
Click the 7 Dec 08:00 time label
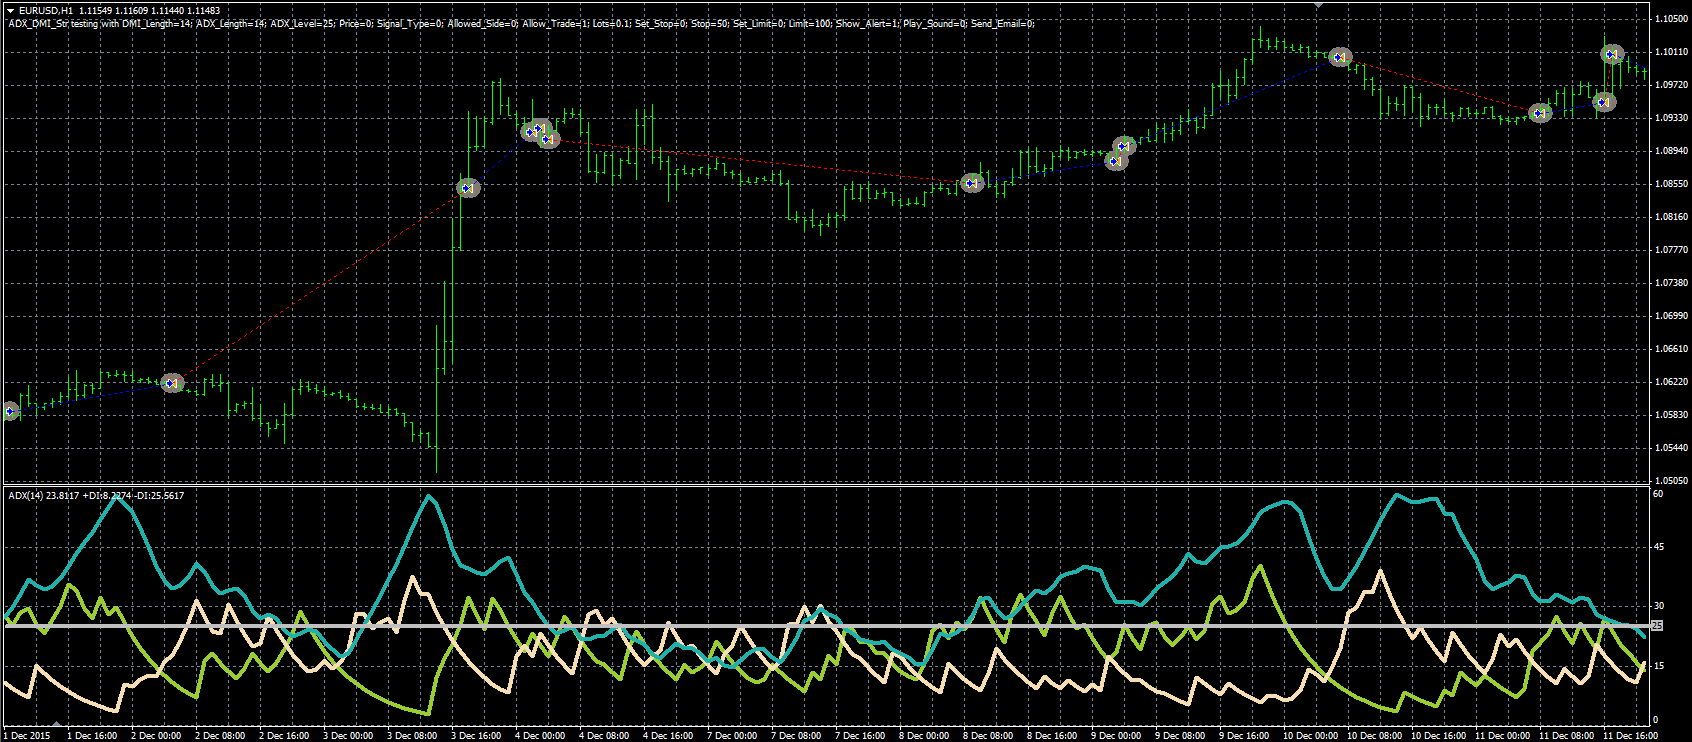pos(796,736)
